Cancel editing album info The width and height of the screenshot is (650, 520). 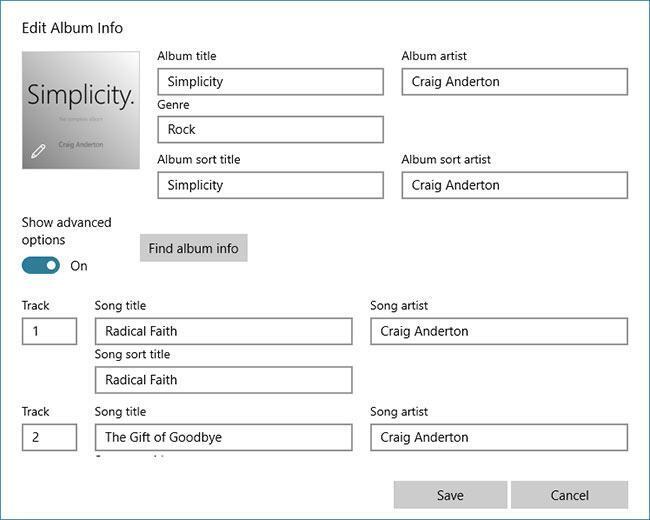point(569,495)
